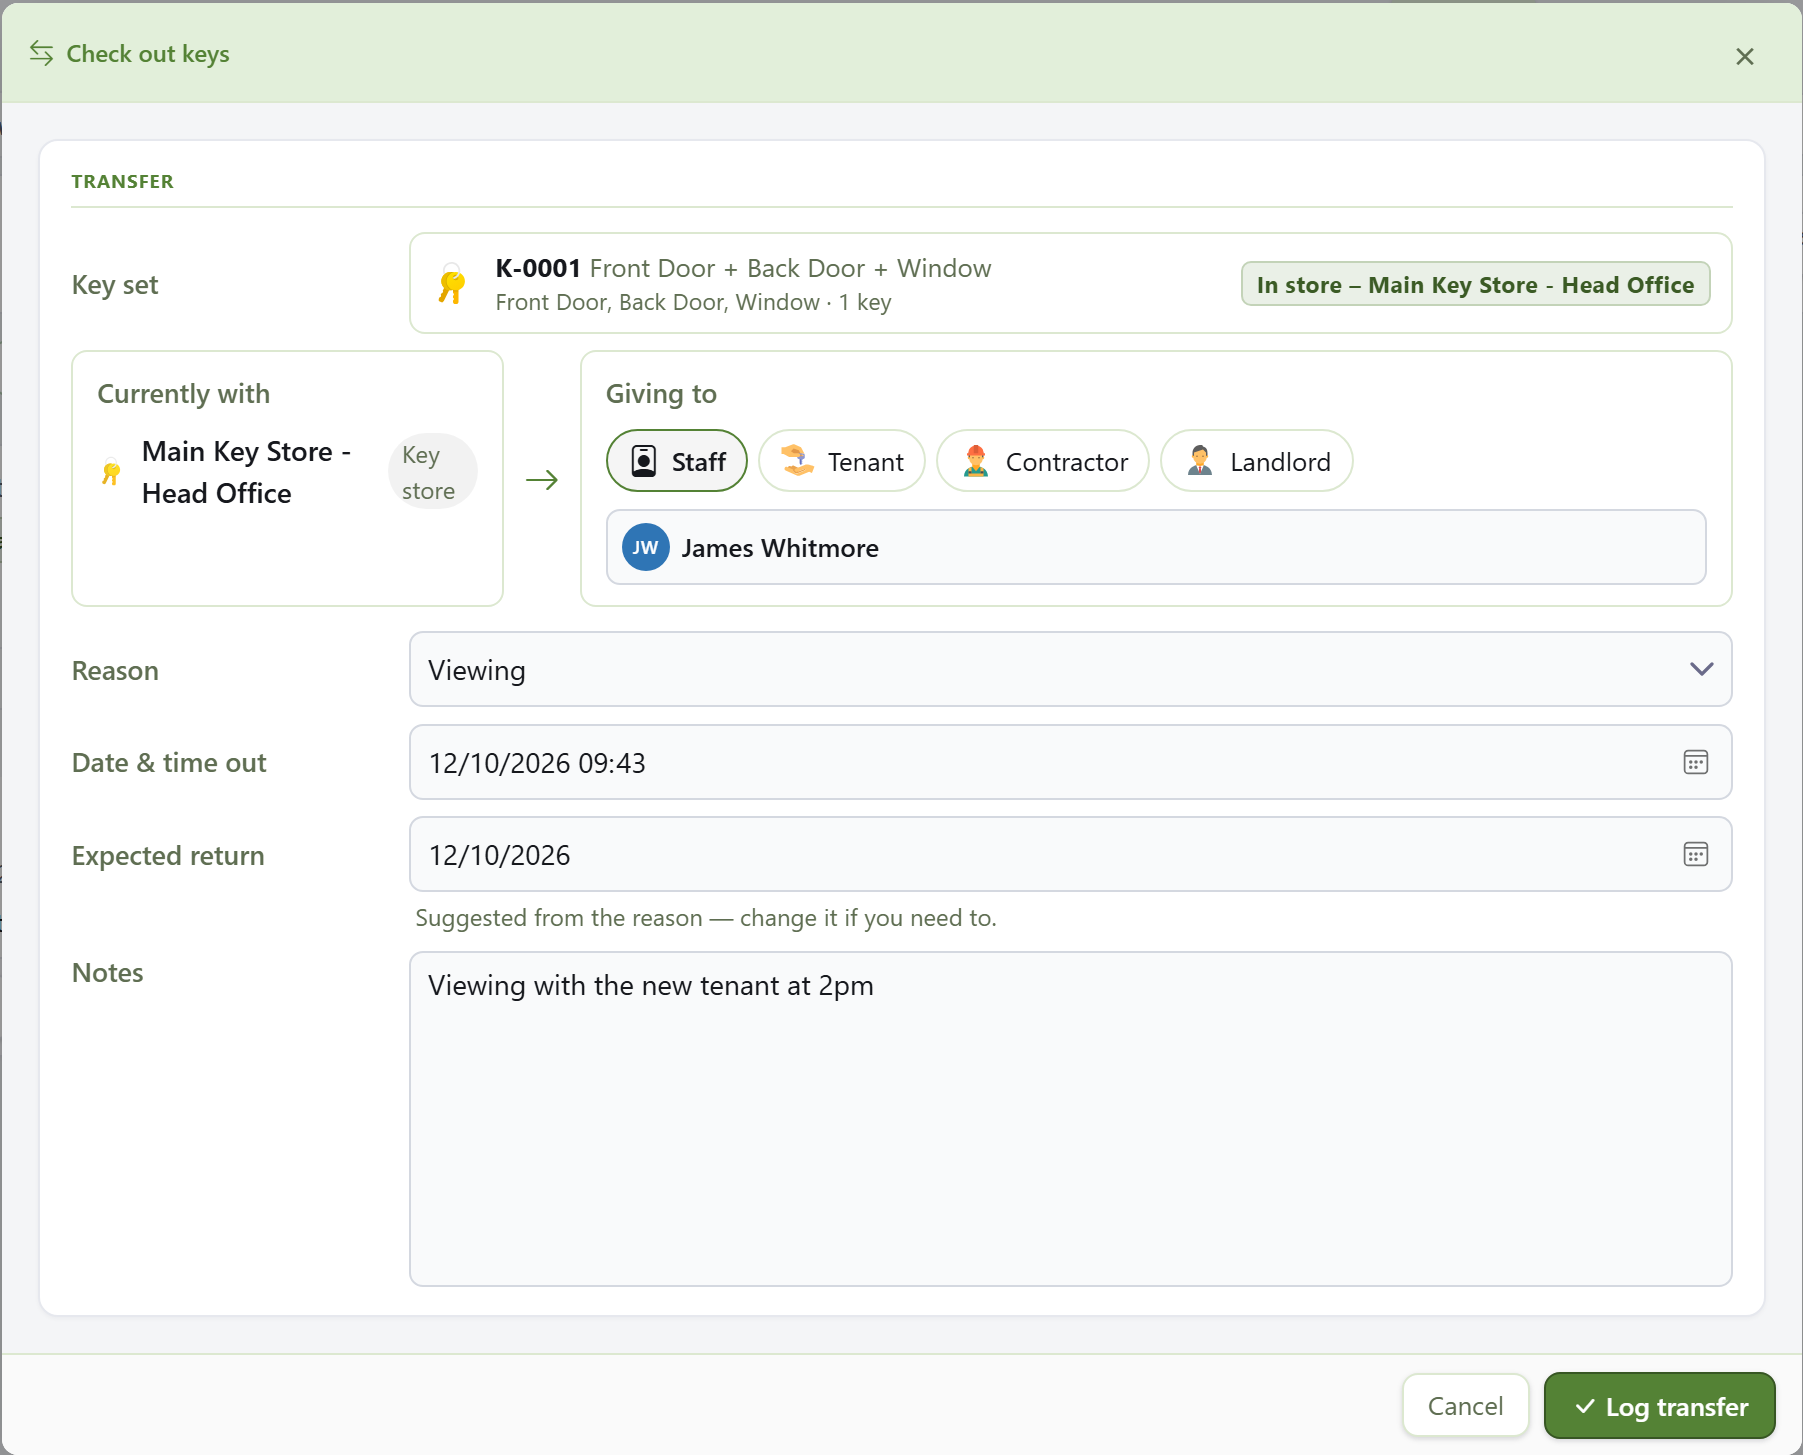Click the In store – Main Key Store badge

(1476, 285)
